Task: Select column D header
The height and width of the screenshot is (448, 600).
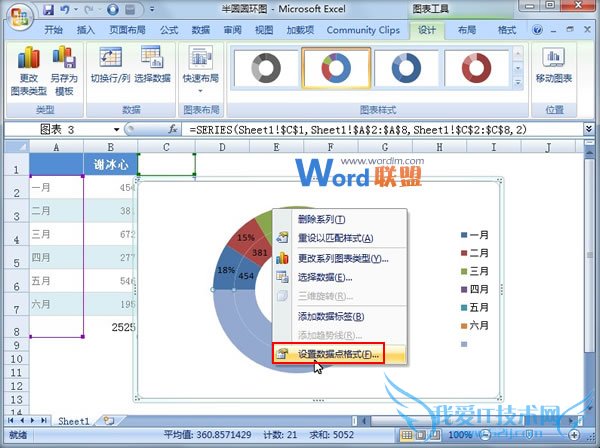Action: tap(222, 147)
